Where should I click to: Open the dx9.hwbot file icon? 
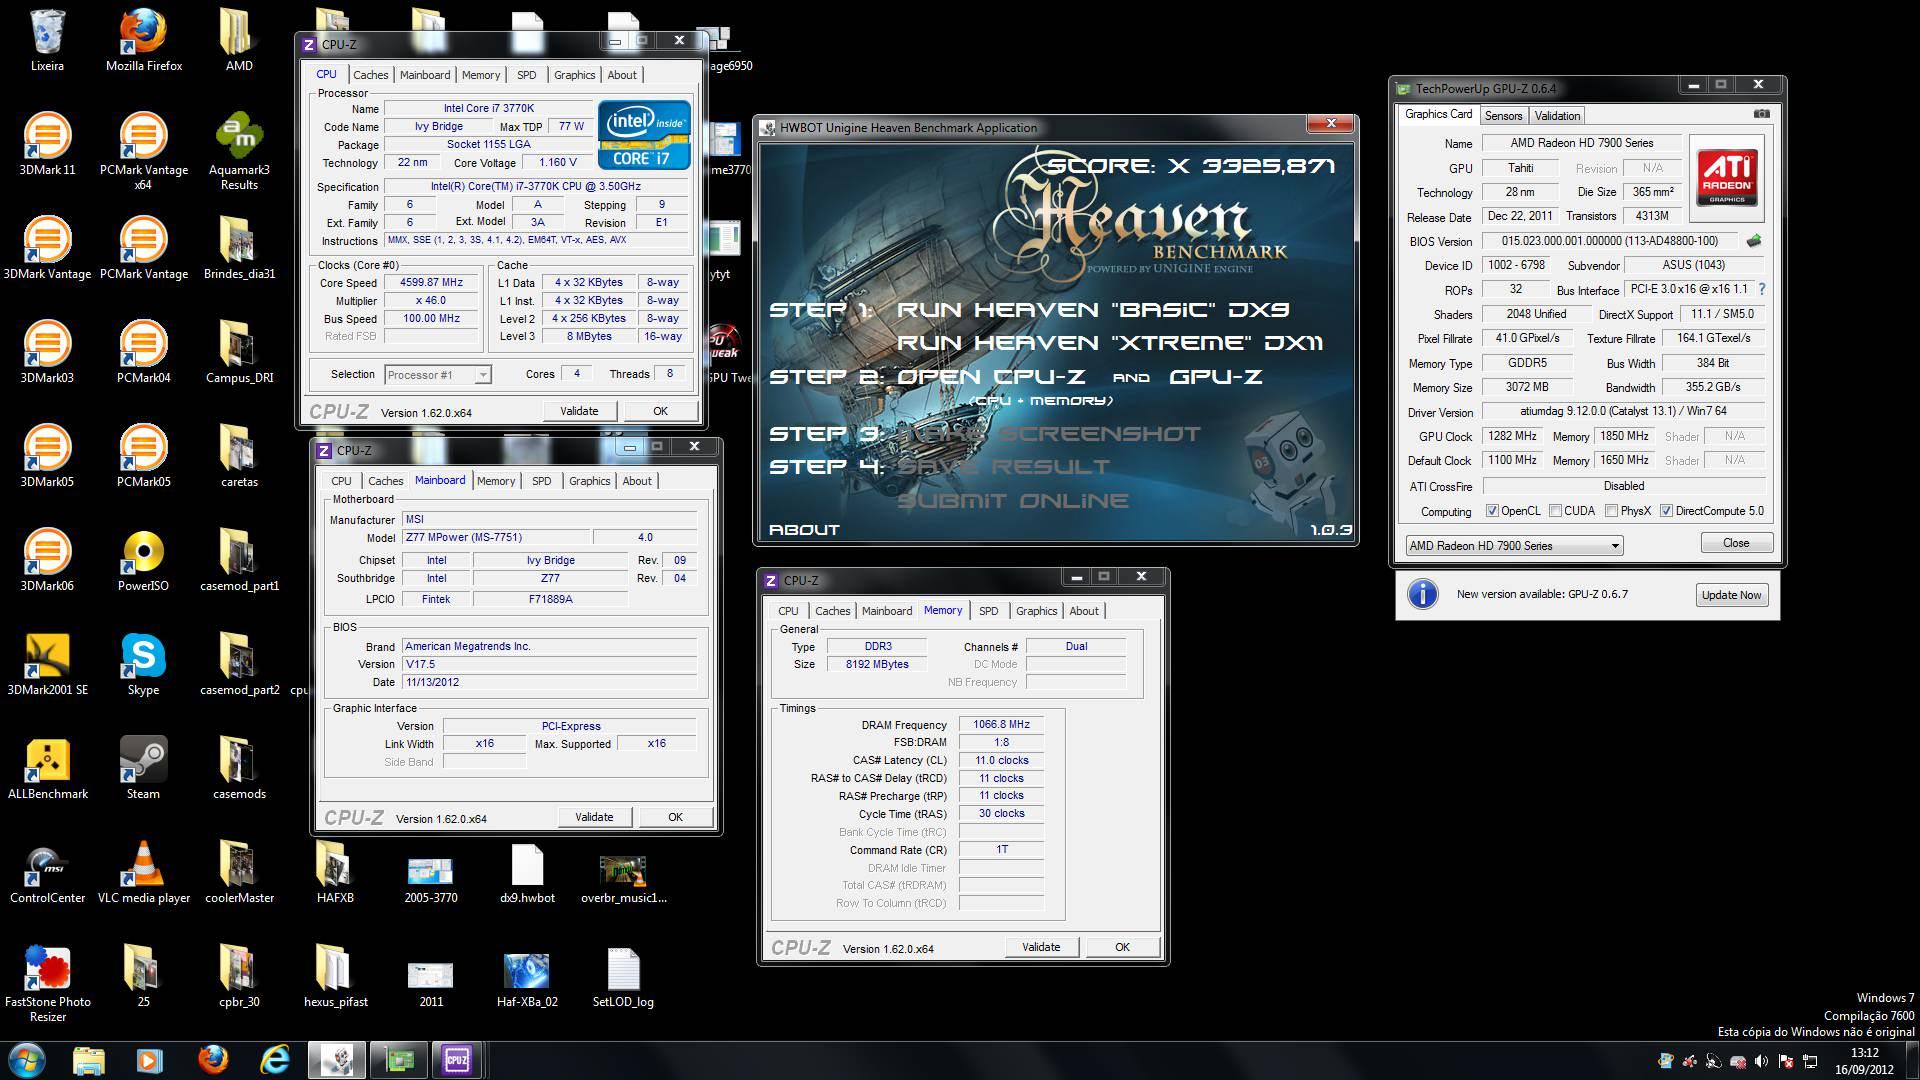pyautogui.click(x=527, y=873)
